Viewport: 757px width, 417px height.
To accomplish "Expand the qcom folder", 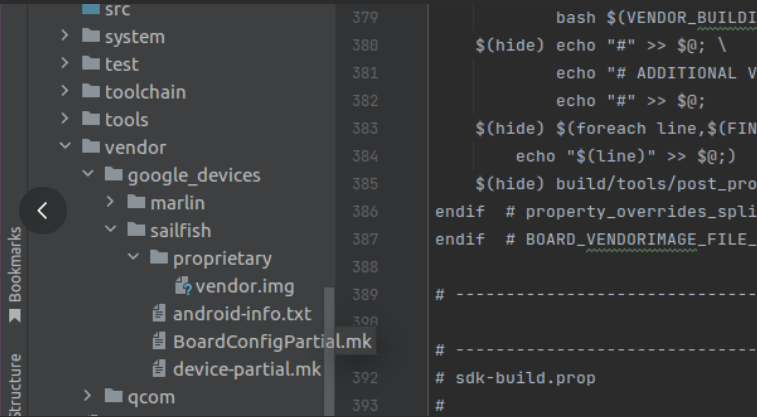I will pyautogui.click(x=87, y=396).
